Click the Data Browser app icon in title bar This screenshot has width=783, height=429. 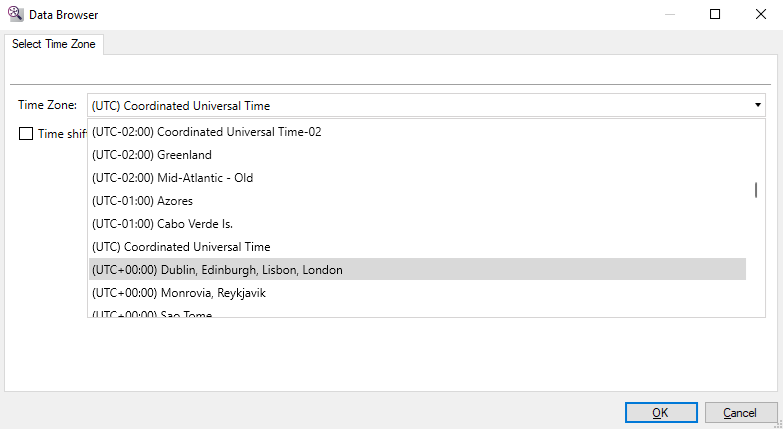pos(15,14)
